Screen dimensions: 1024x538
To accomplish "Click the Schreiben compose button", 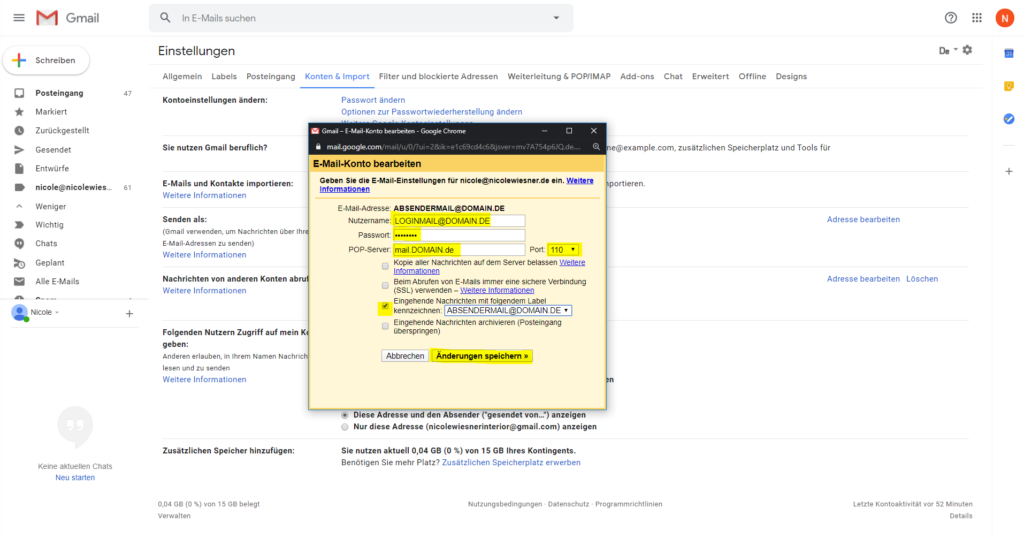I will point(47,60).
